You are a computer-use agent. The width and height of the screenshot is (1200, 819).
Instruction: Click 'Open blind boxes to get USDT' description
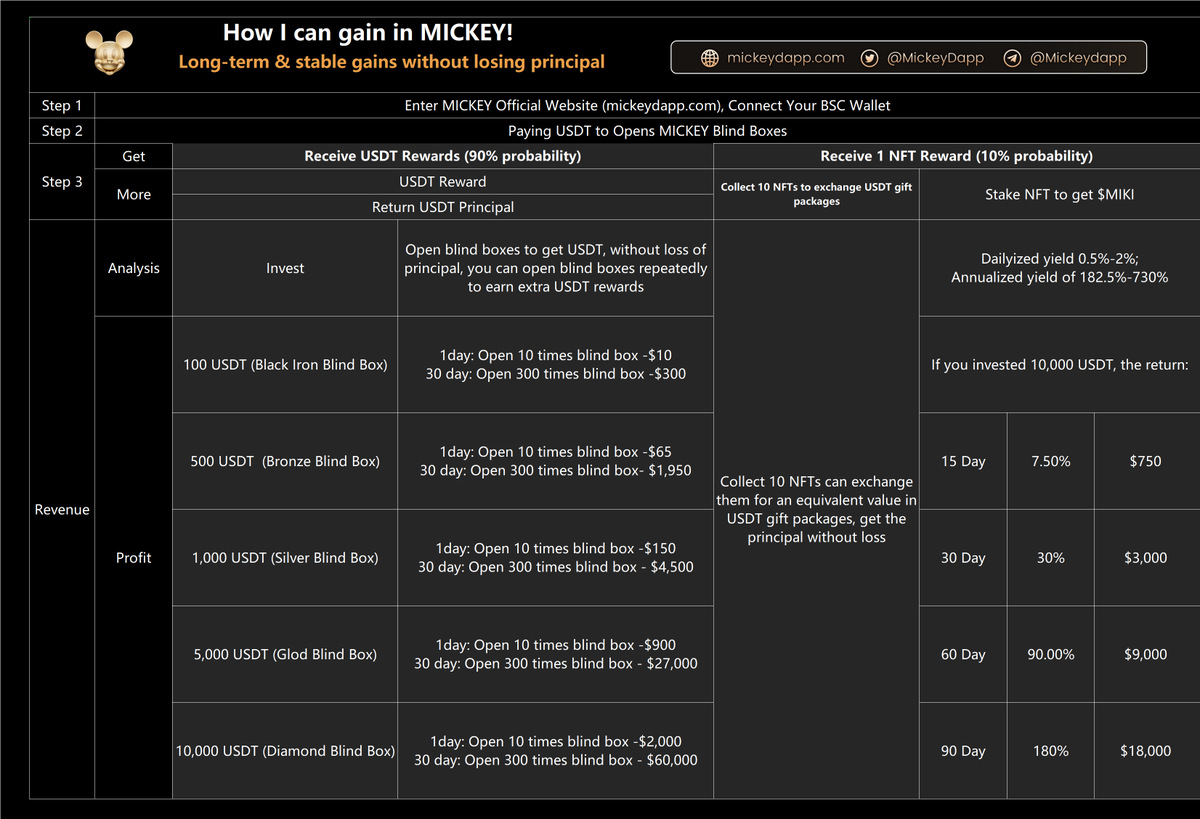coord(555,268)
